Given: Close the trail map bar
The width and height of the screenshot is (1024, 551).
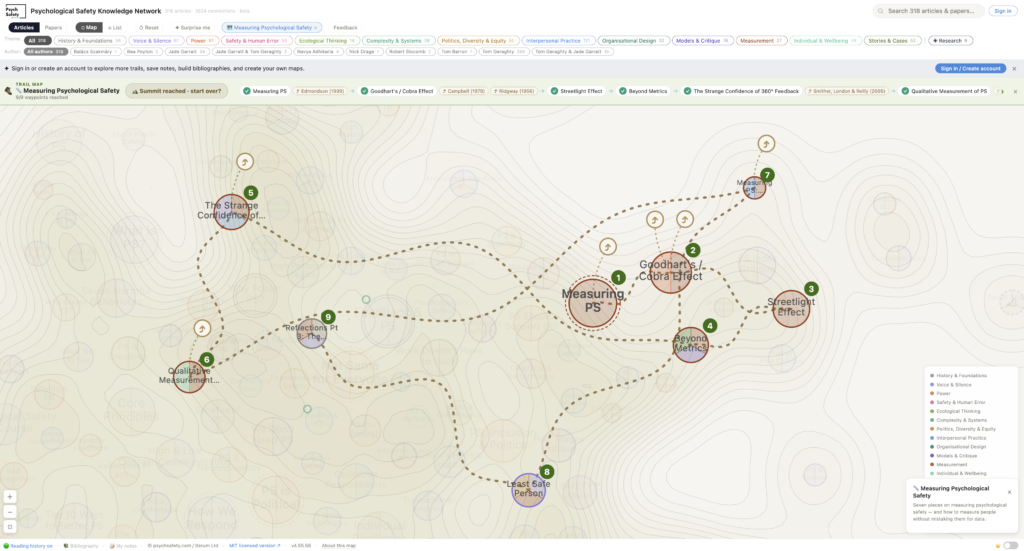Looking at the screenshot, I should (1016, 91).
